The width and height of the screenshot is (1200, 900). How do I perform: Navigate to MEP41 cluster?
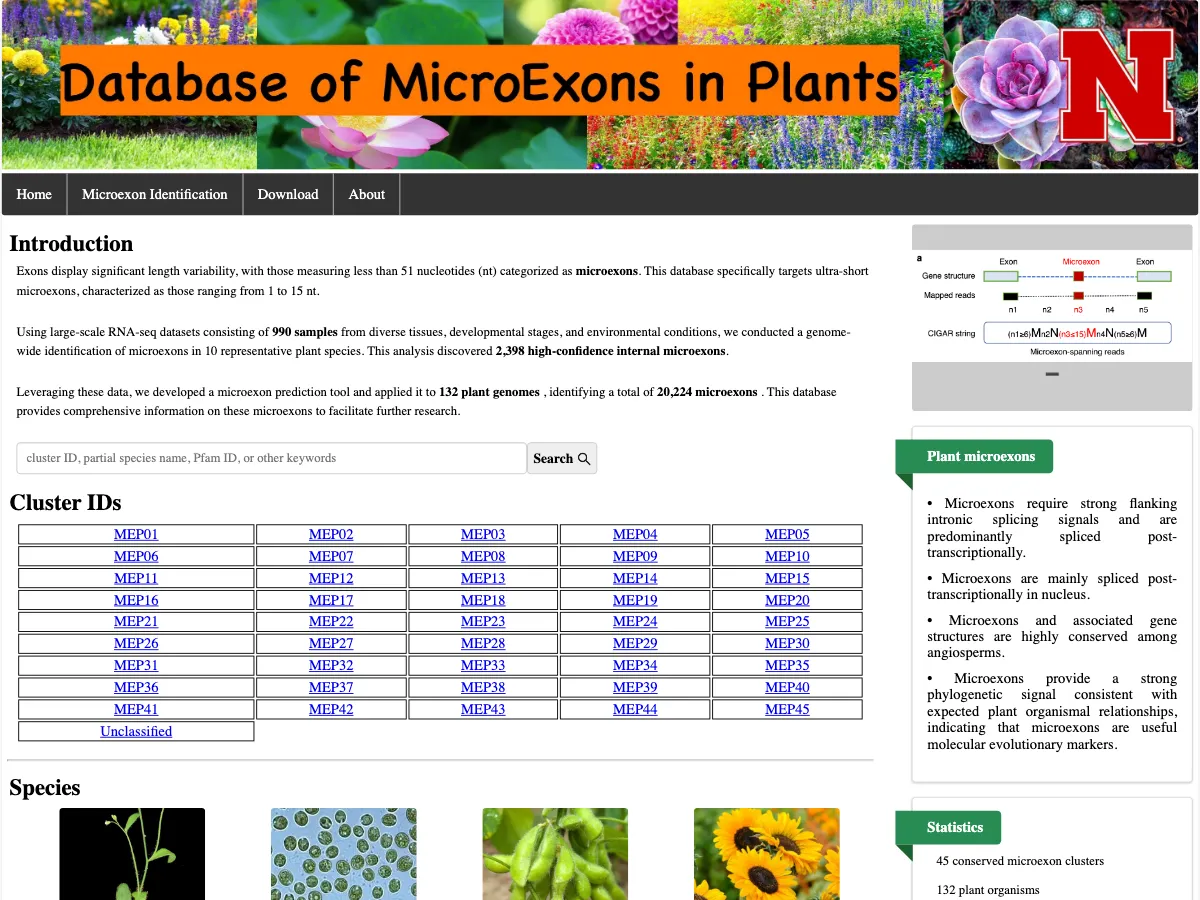coord(136,709)
